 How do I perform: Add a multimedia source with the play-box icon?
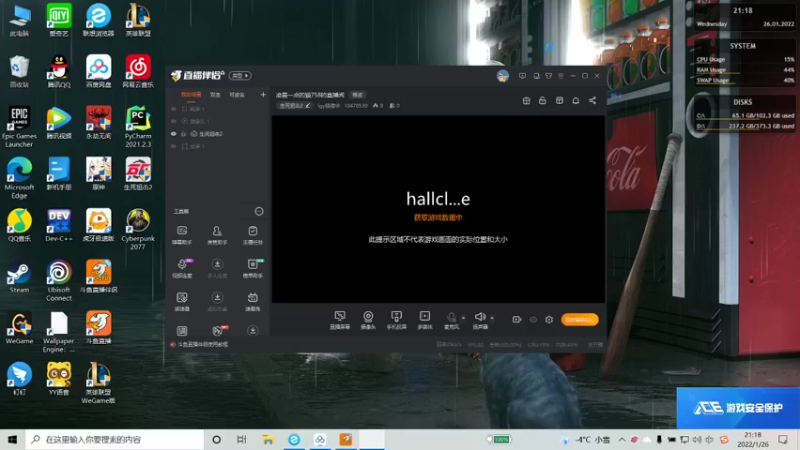pos(424,320)
